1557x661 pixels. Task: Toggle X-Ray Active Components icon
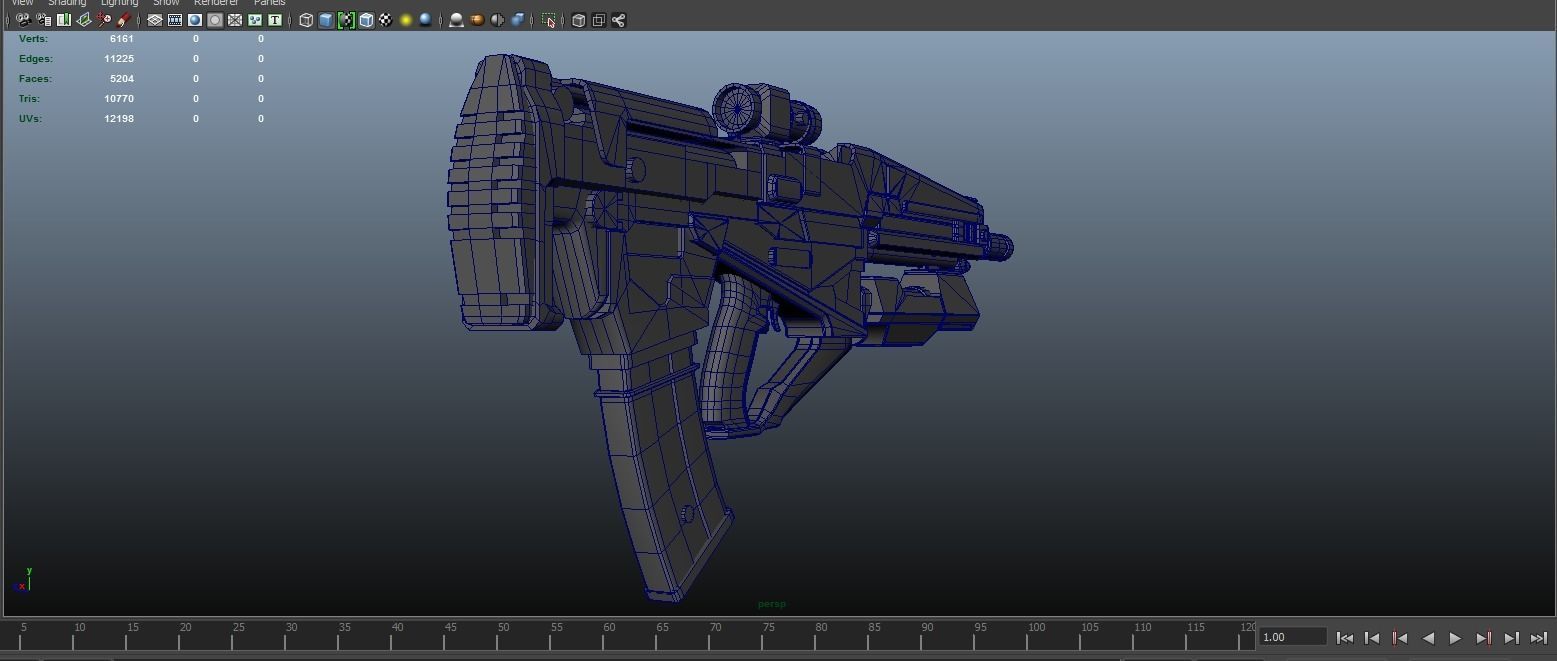pos(598,20)
